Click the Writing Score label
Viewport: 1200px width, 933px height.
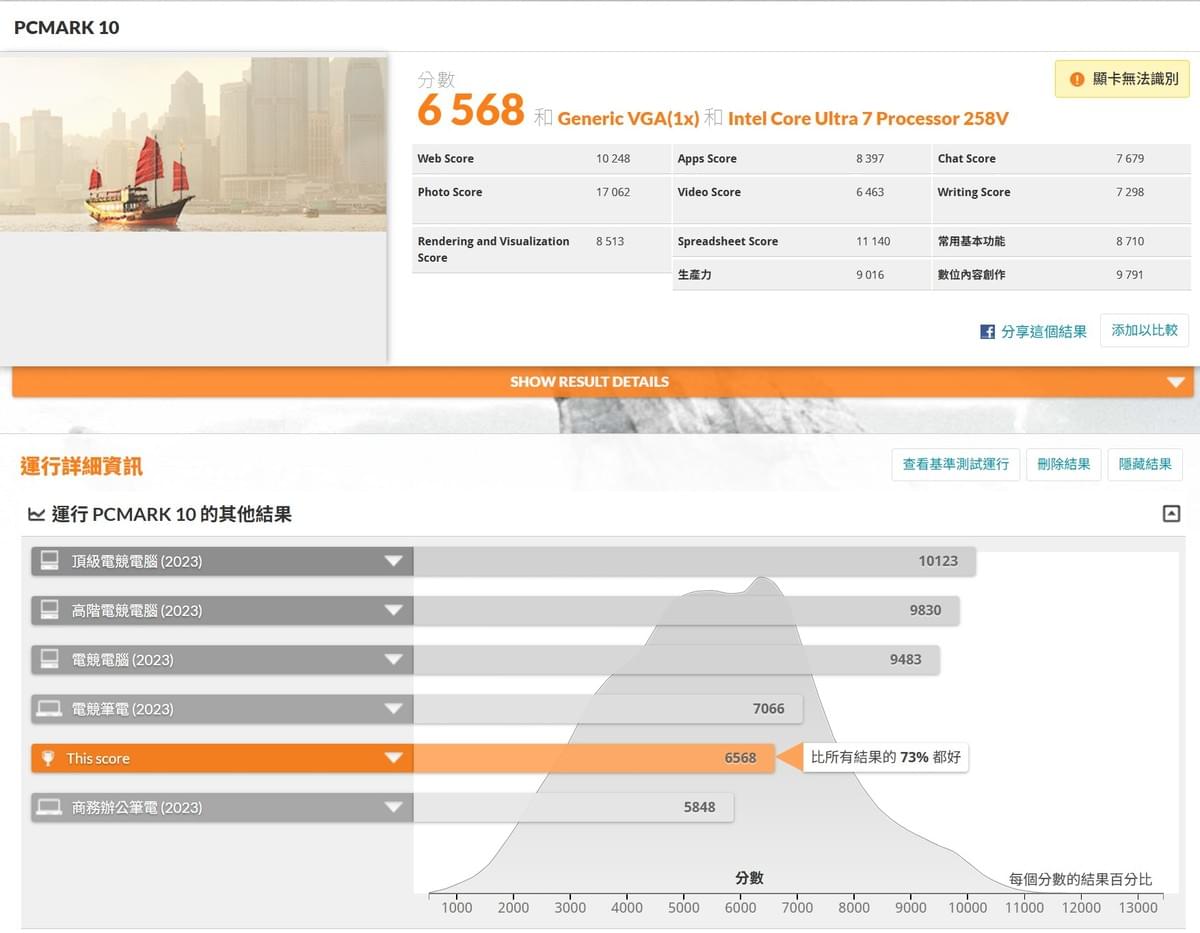974,192
